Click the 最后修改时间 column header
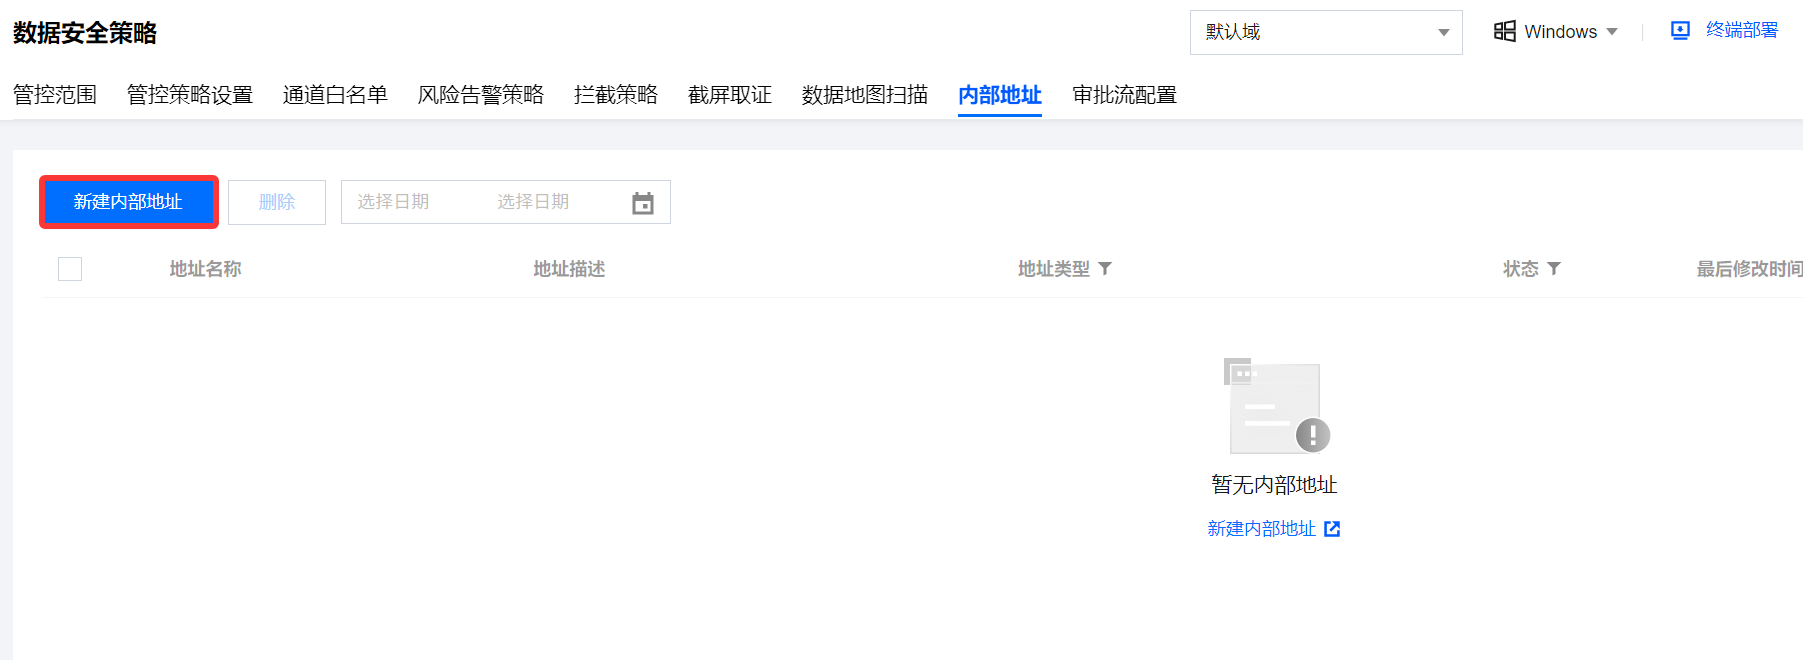Image resolution: width=1803 pixels, height=660 pixels. coord(1749,269)
